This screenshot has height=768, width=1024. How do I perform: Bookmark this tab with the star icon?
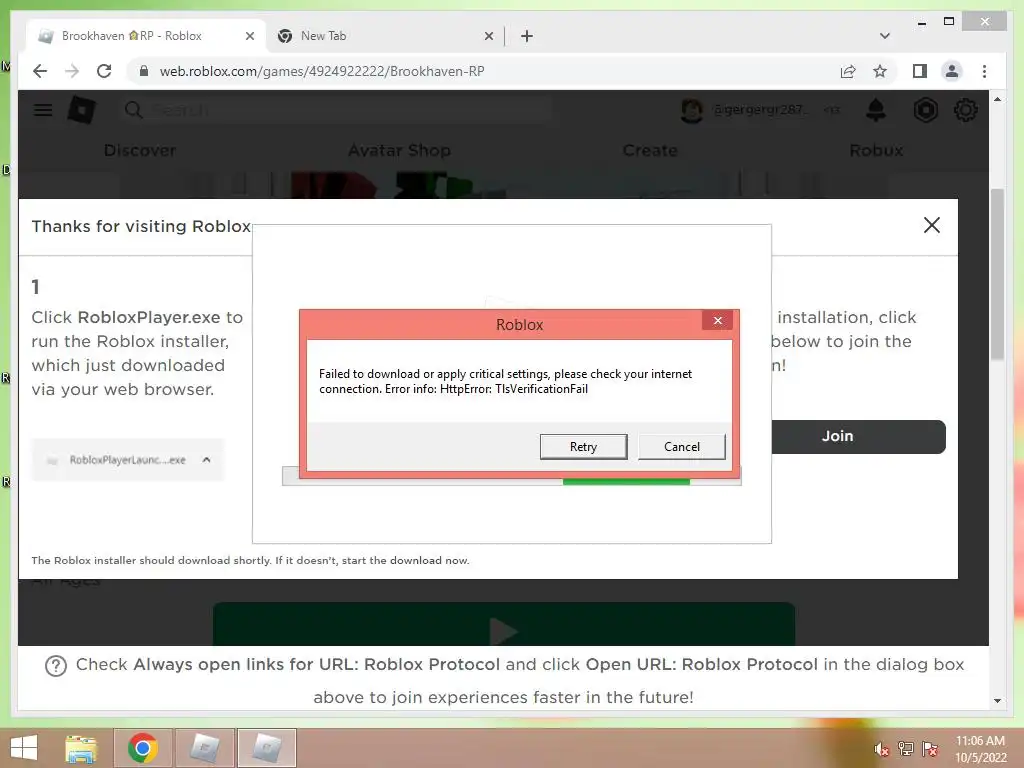(880, 71)
